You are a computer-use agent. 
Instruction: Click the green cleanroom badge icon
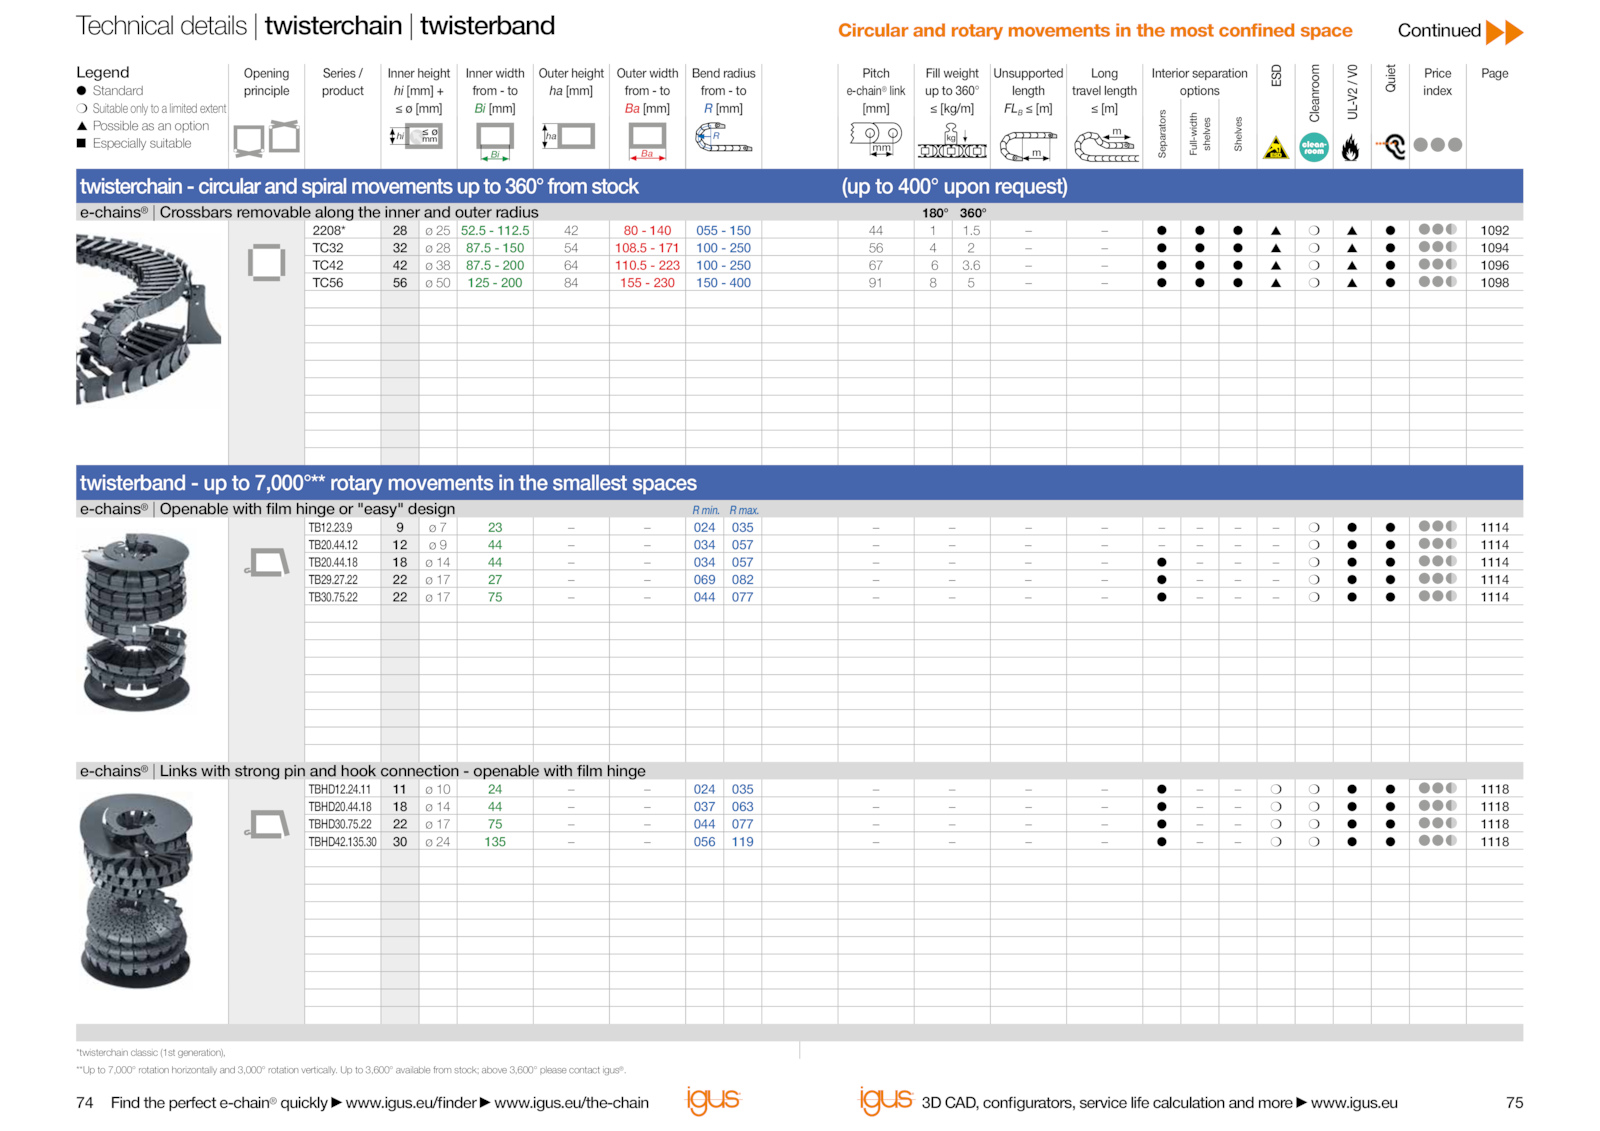(x=1314, y=147)
